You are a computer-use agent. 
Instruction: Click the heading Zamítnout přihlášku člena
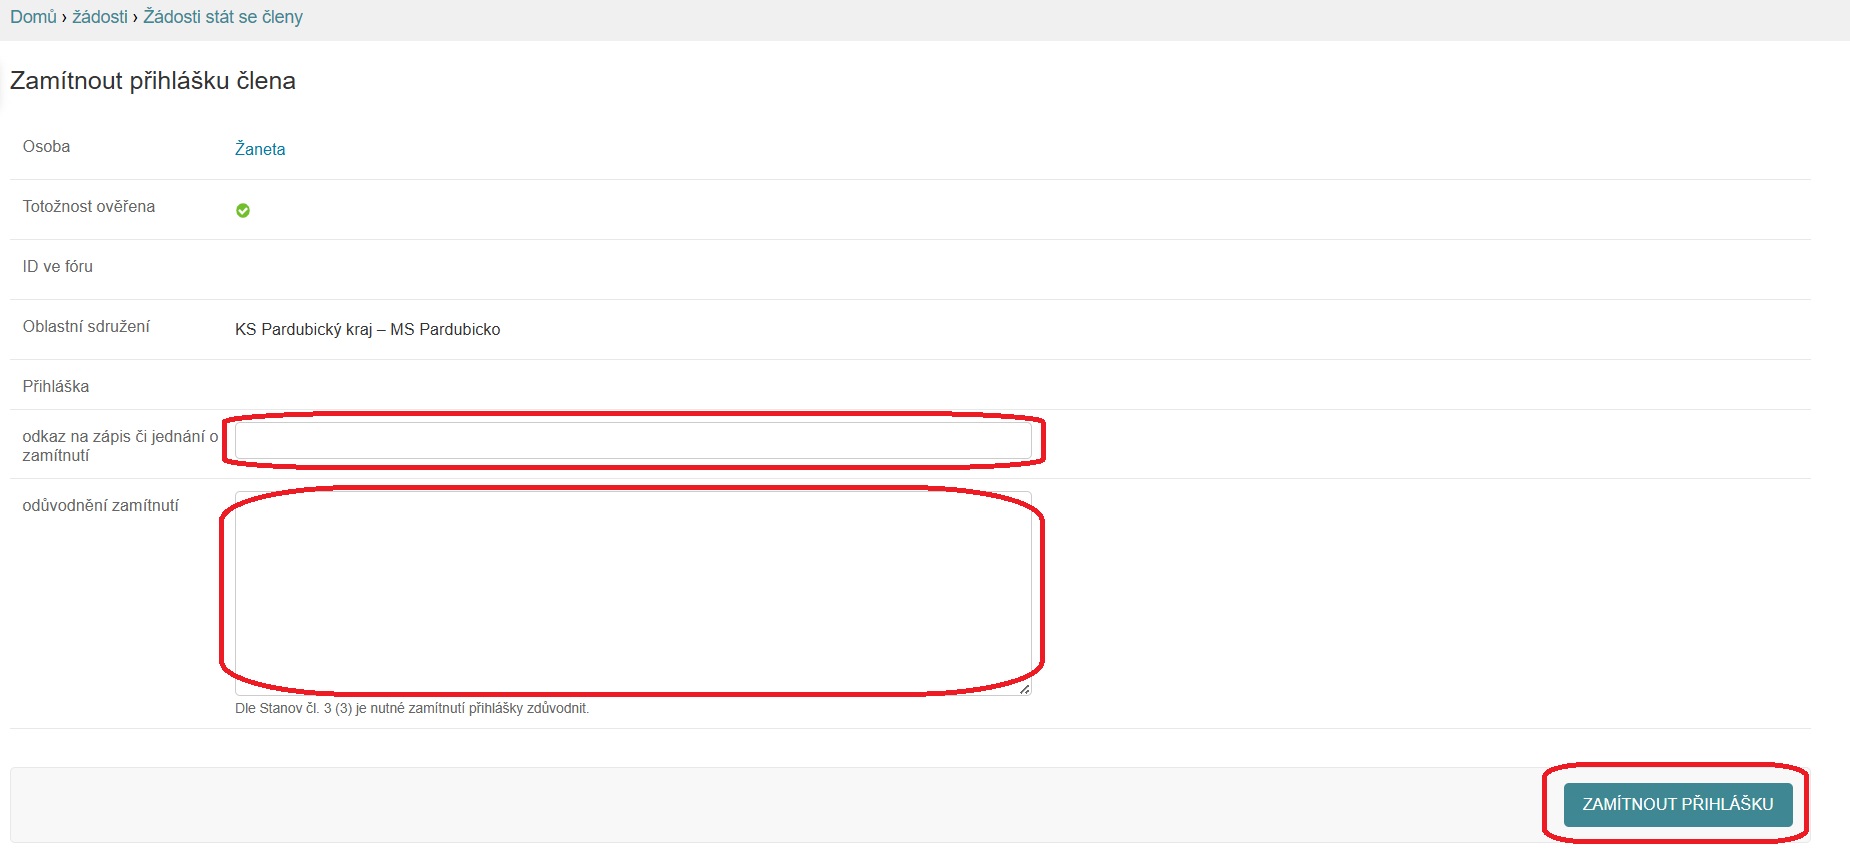click(x=153, y=81)
